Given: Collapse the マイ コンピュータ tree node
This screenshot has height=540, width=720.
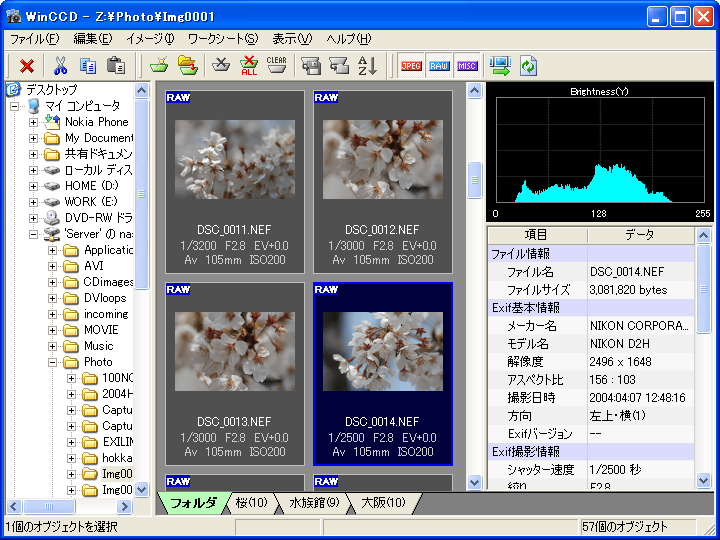Looking at the screenshot, I should pyautogui.click(x=15, y=106).
